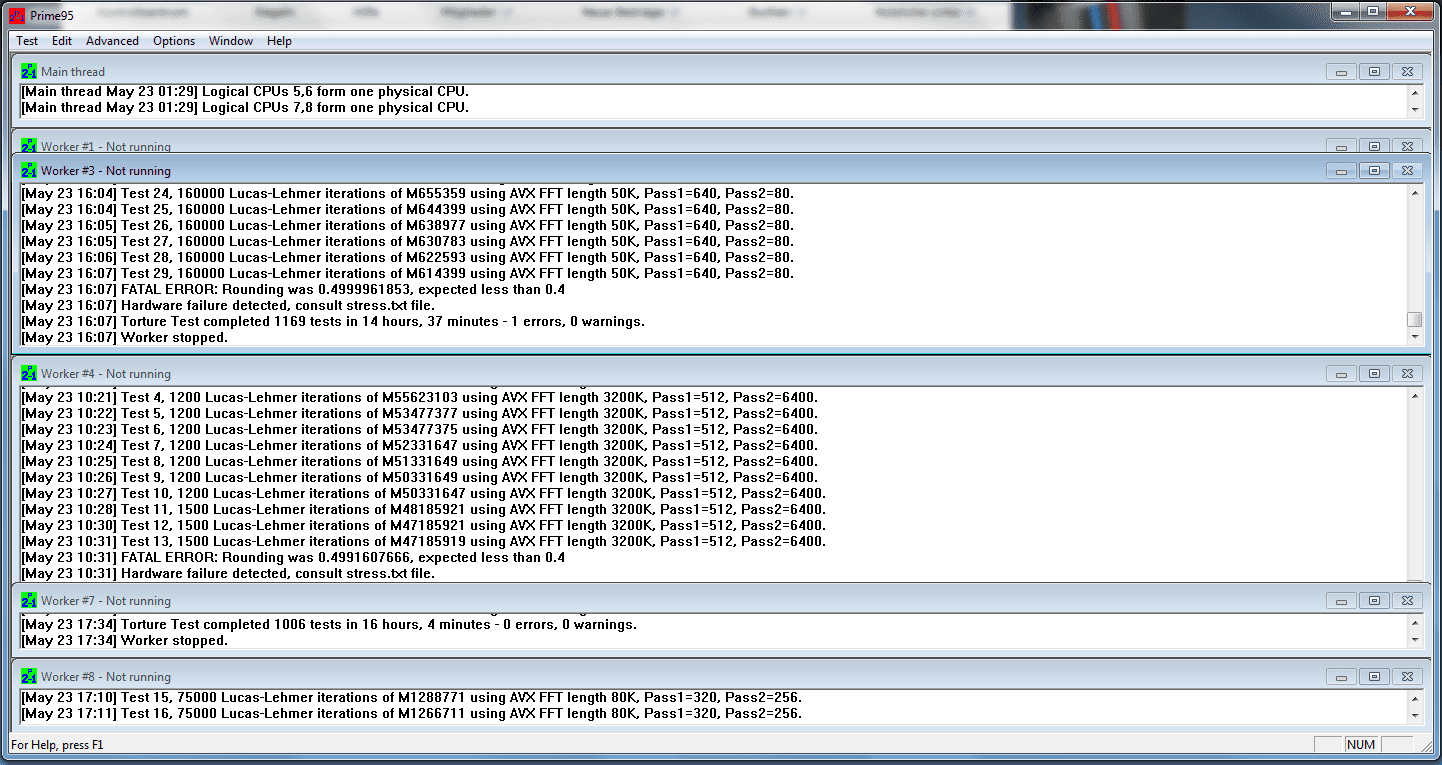Maximize the Worker #3 child window
This screenshot has height=765, width=1442.
click(1374, 171)
